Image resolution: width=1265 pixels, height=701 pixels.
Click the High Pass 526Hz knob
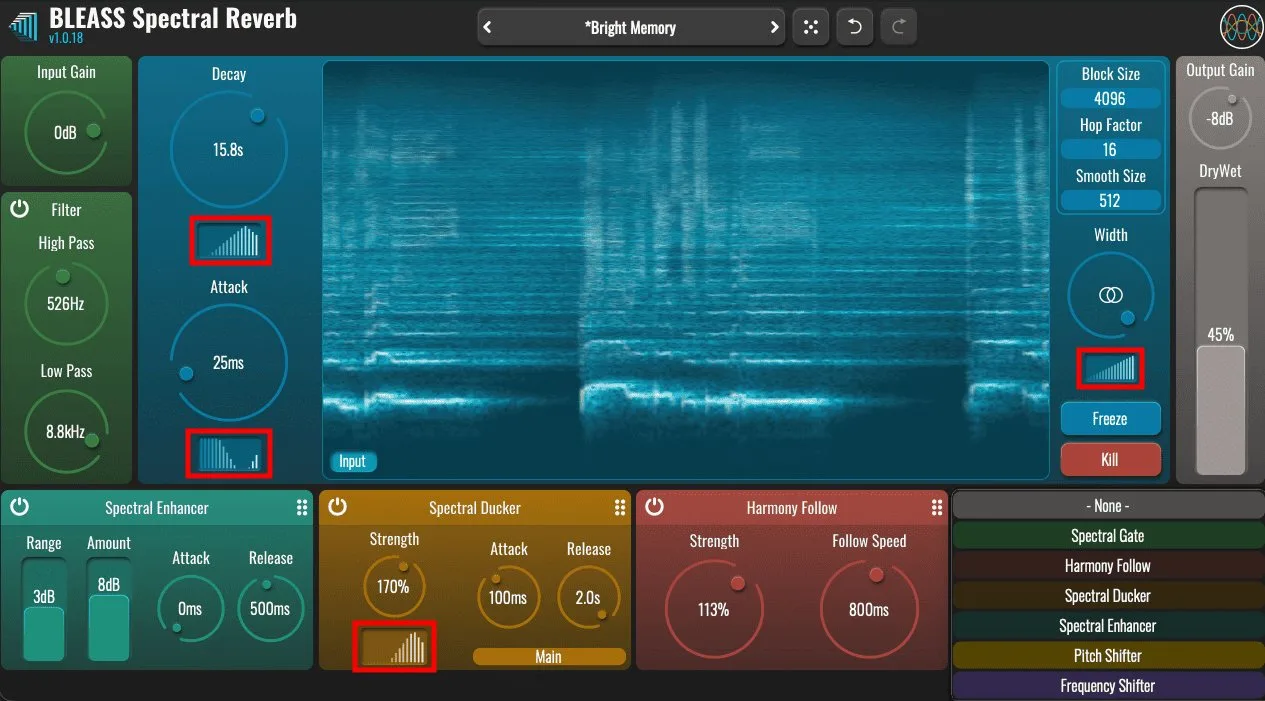tap(66, 303)
